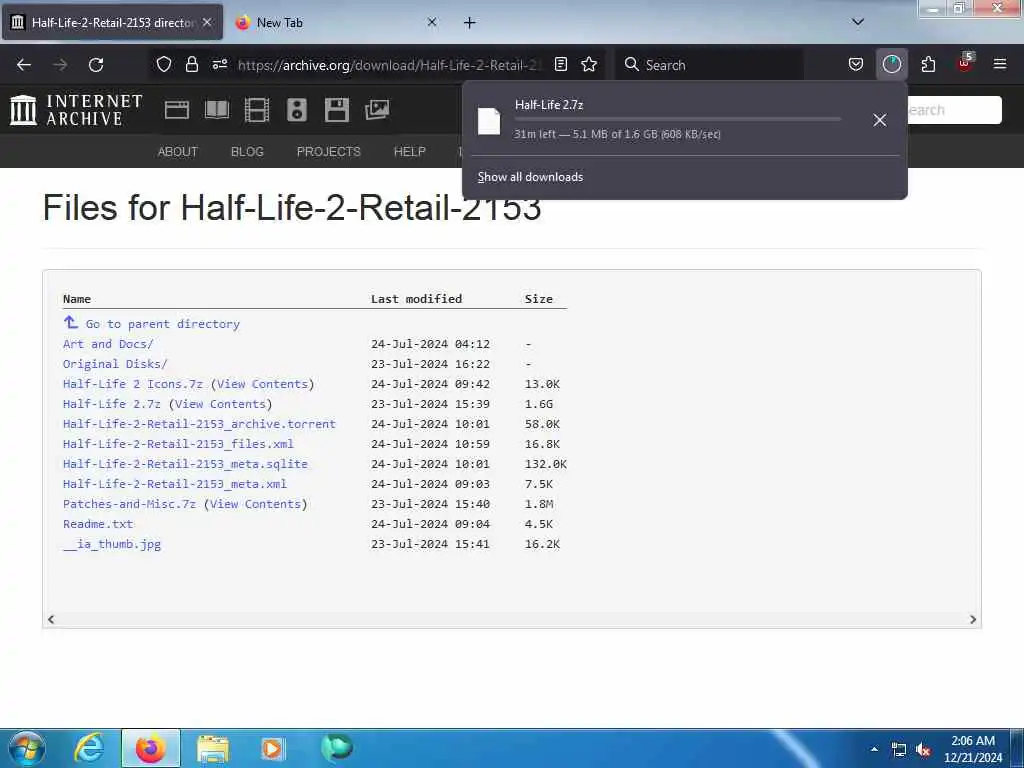Click the Half-Life 2.7z file icon in downloads panel
This screenshot has width=1024, height=768.
tap(489, 121)
